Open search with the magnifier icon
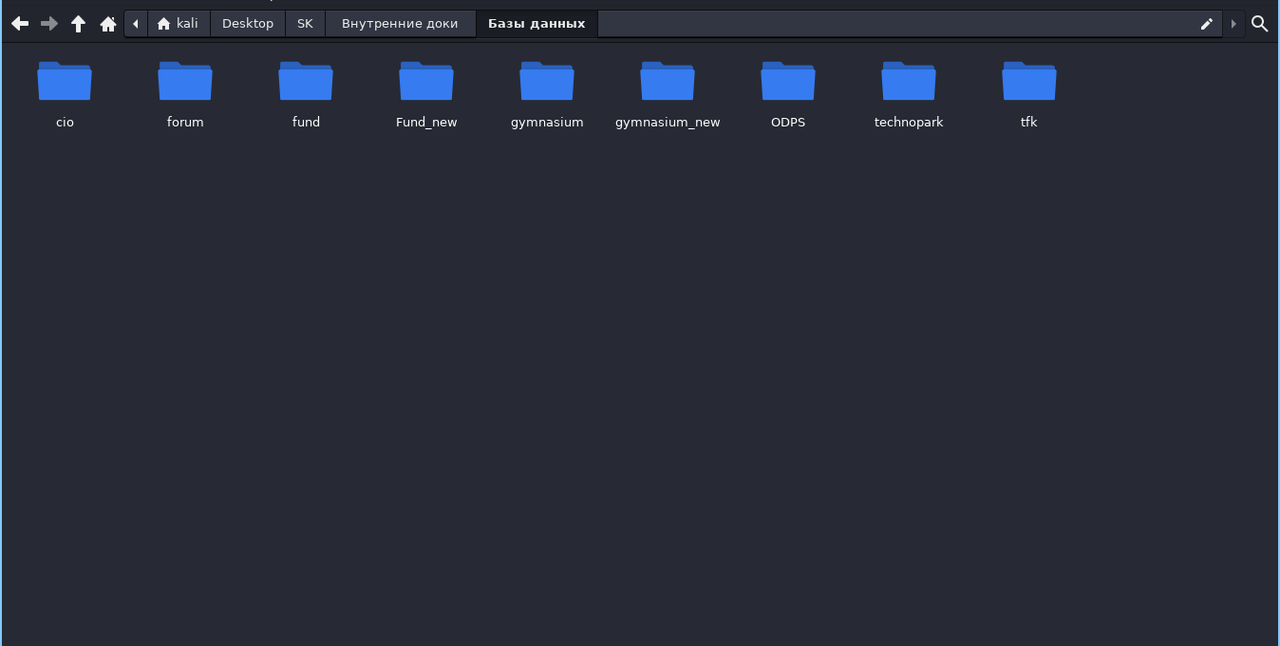The height and width of the screenshot is (646, 1280). coord(1260,23)
